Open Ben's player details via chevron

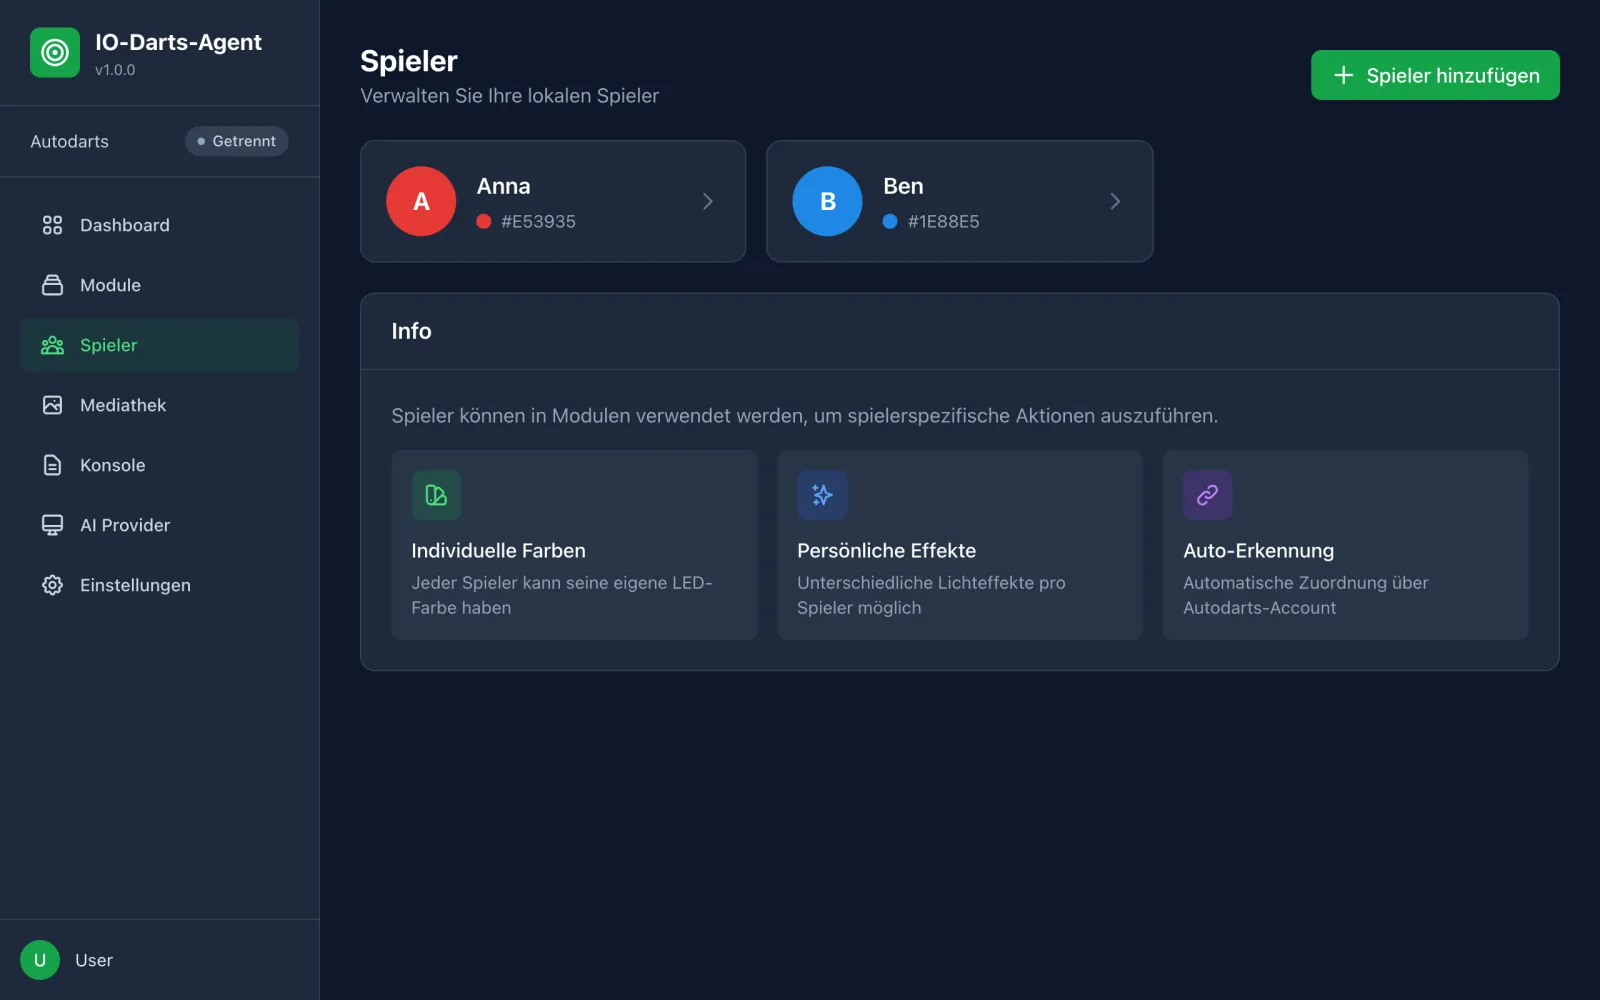tap(1115, 201)
